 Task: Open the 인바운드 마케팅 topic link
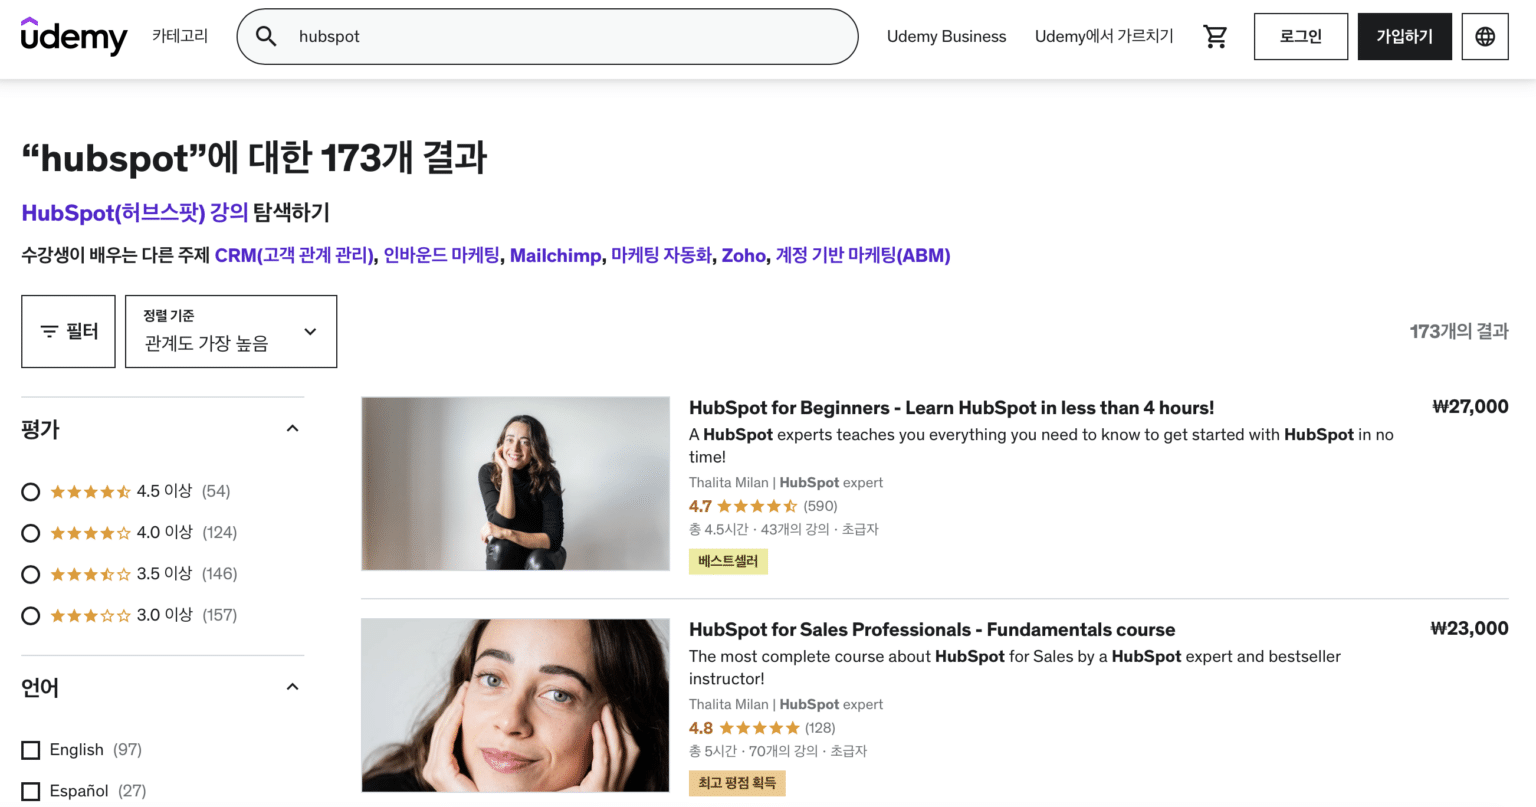pyautogui.click(x=442, y=255)
